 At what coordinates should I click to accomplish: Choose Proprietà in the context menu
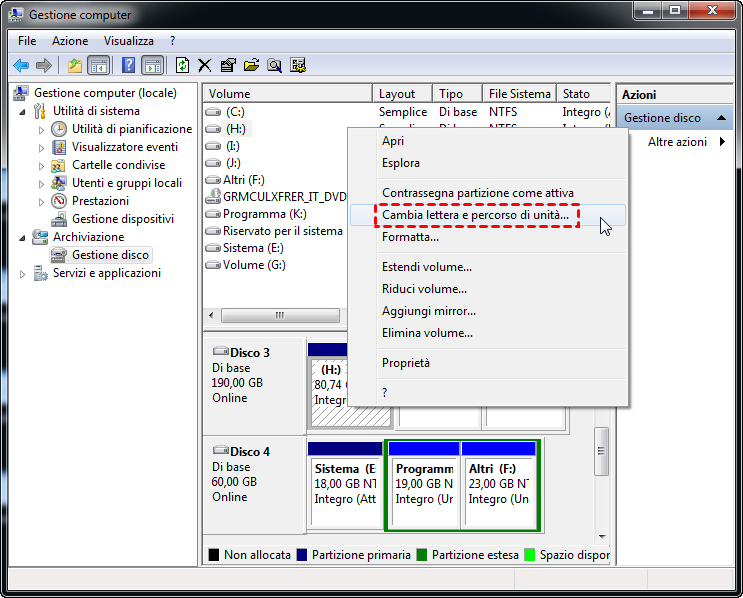[488, 363]
